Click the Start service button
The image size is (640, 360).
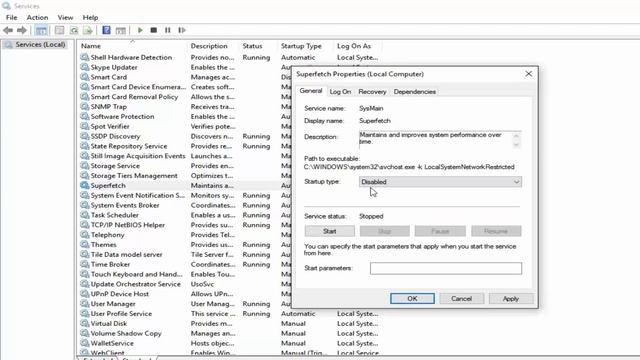click(x=329, y=231)
